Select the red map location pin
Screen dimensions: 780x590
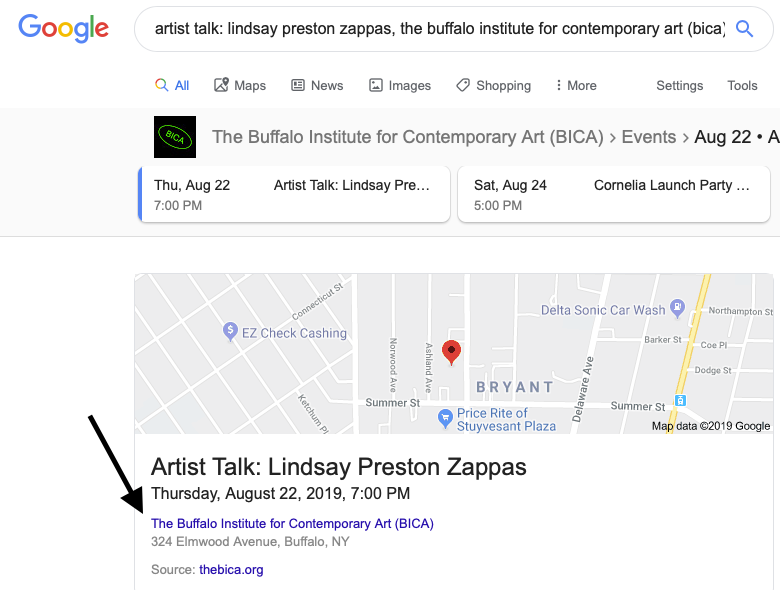pos(451,353)
